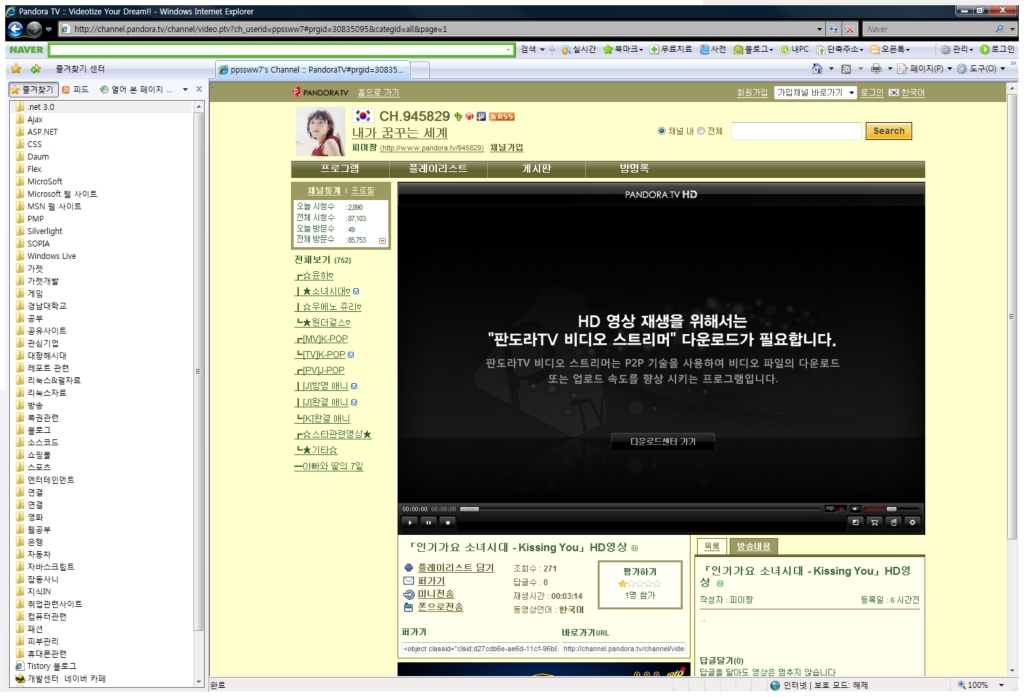
Task: Click the Home icon in the IE command bar
Action: coord(817,69)
